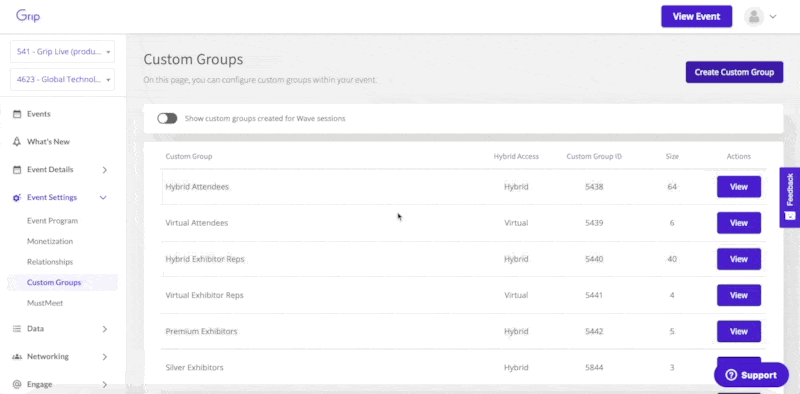Click the What's New bell icon
The height and width of the screenshot is (394, 800).
(17, 141)
